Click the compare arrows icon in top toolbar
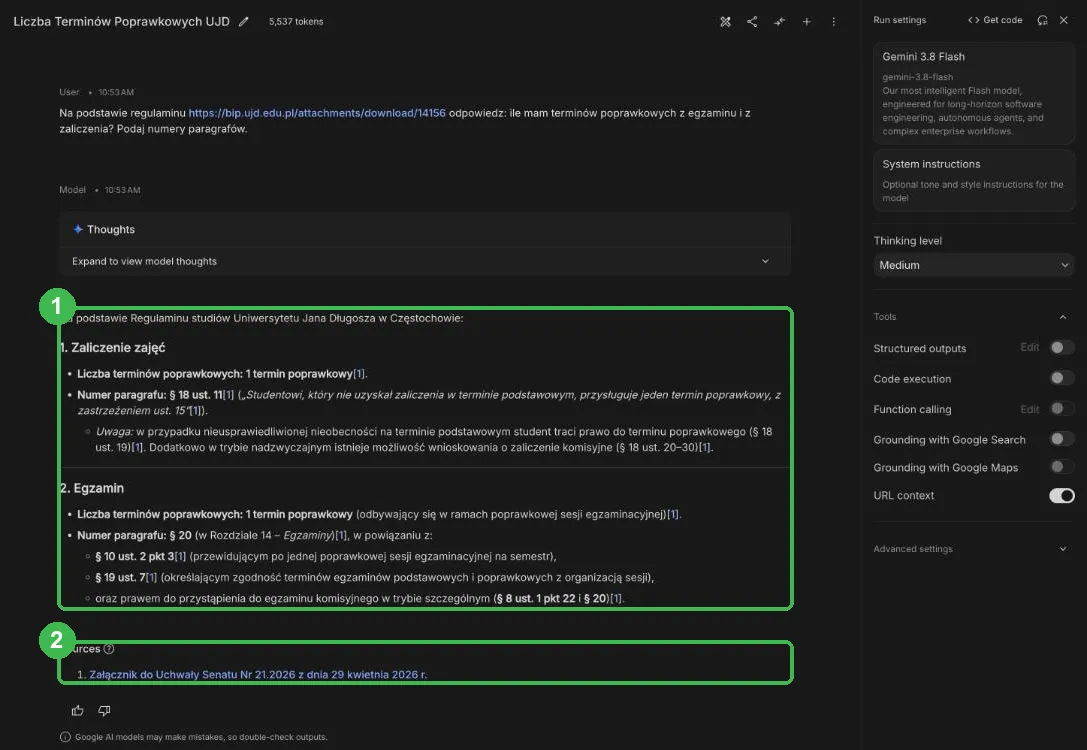 (x=779, y=21)
